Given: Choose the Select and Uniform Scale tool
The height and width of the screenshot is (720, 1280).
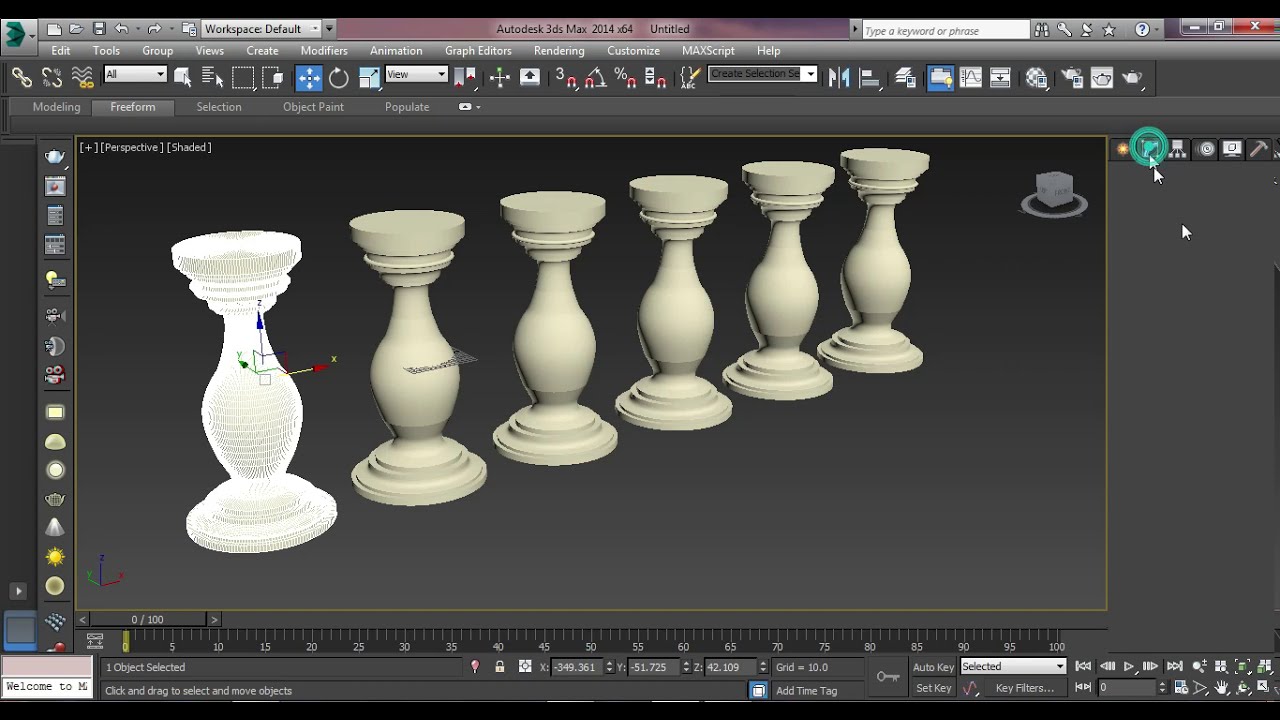Looking at the screenshot, I should click(369, 78).
